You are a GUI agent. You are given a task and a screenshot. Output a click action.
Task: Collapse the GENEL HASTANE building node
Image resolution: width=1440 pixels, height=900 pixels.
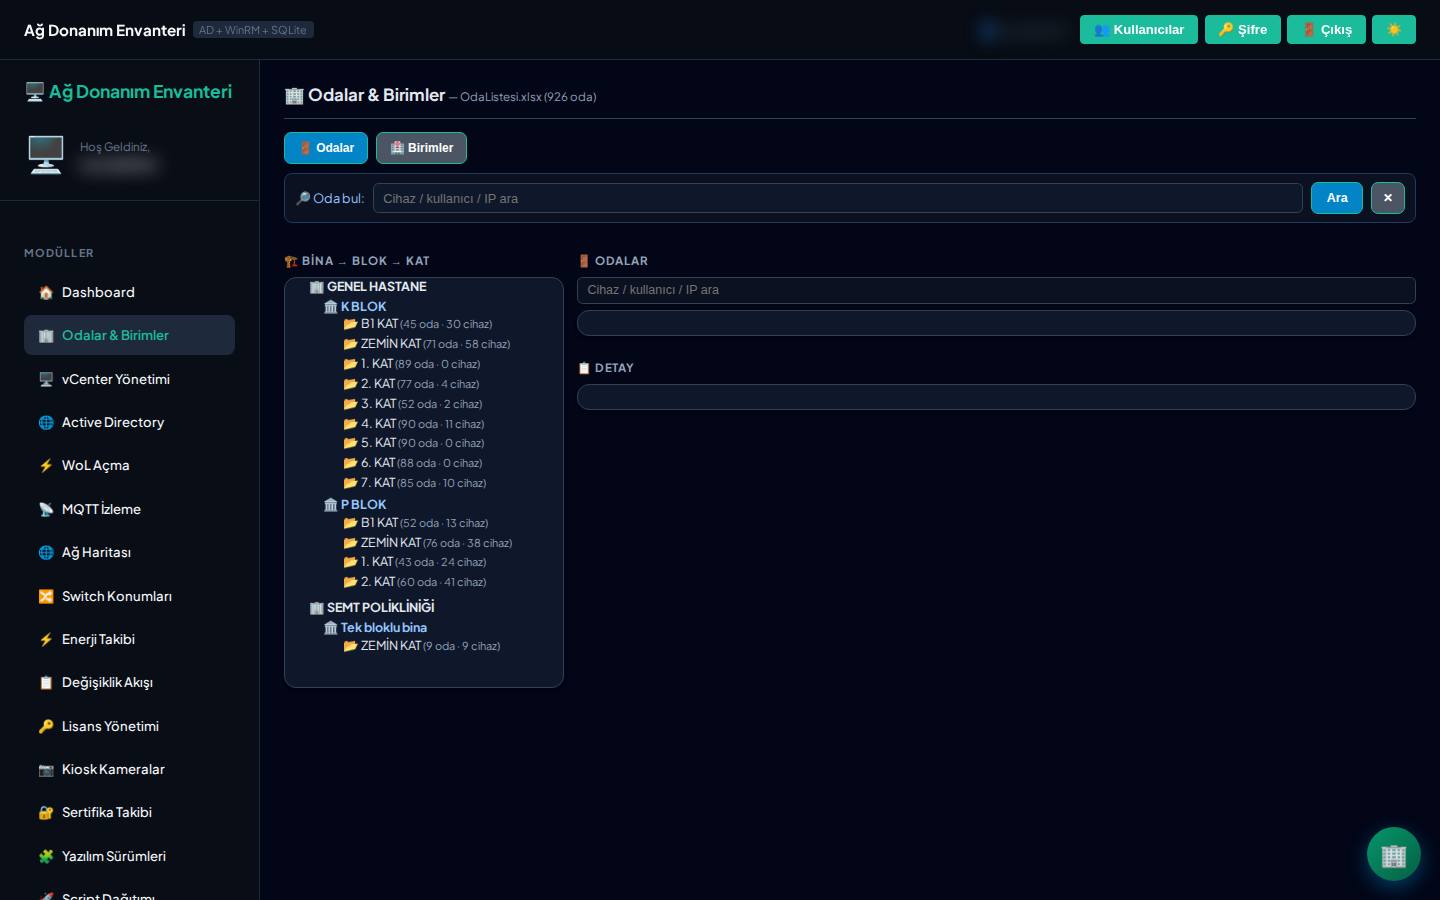[x=368, y=287]
